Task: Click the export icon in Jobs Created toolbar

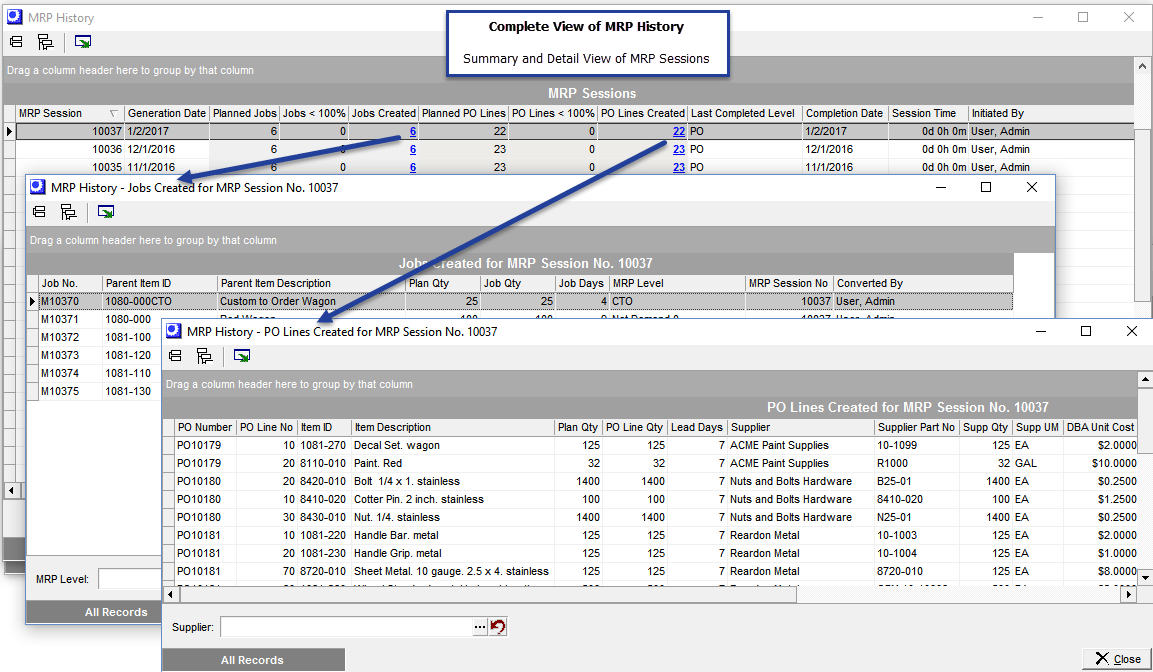Action: click(x=105, y=211)
